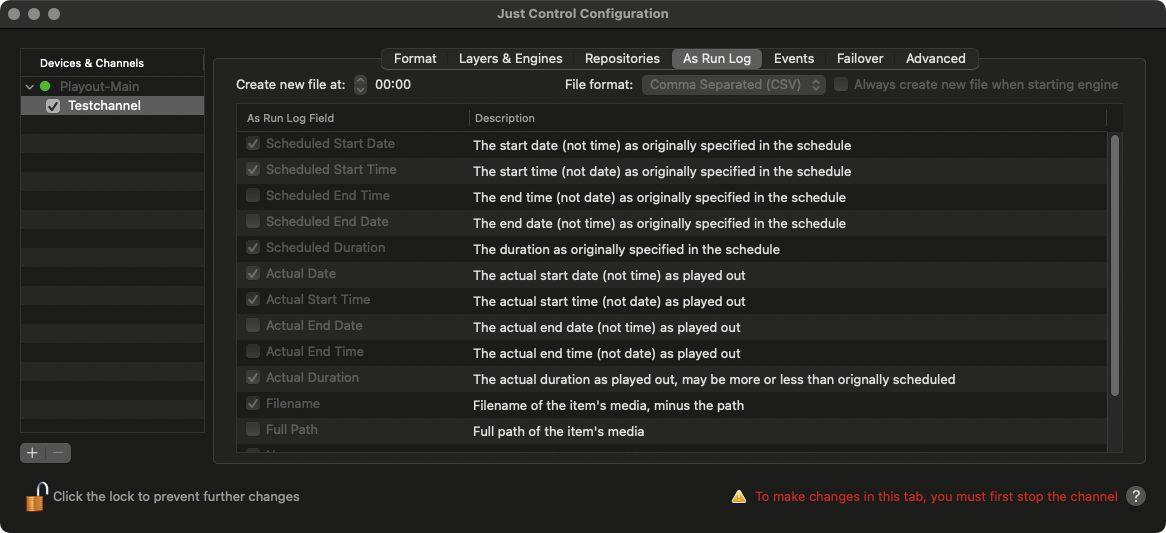Click the red stop the channel warning text
The height and width of the screenshot is (533, 1166).
click(936, 497)
